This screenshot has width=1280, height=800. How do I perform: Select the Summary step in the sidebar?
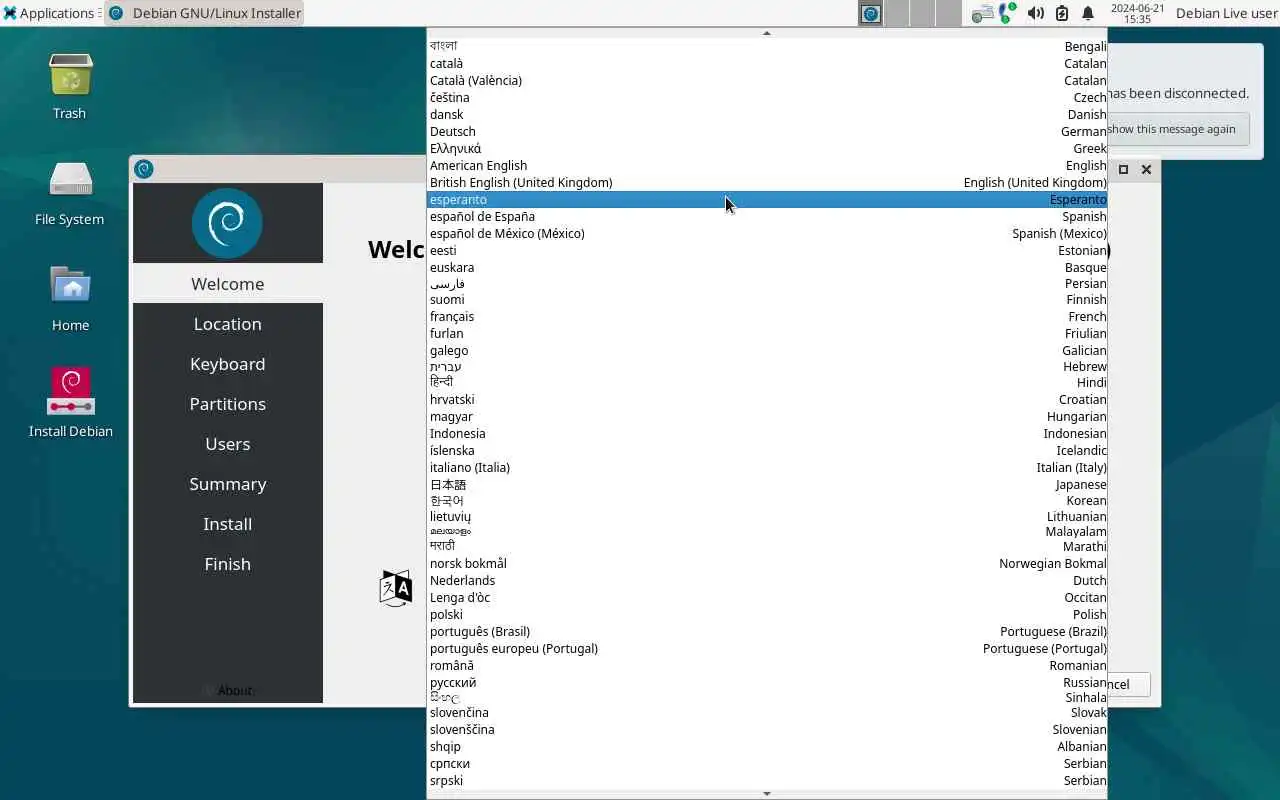click(x=228, y=484)
